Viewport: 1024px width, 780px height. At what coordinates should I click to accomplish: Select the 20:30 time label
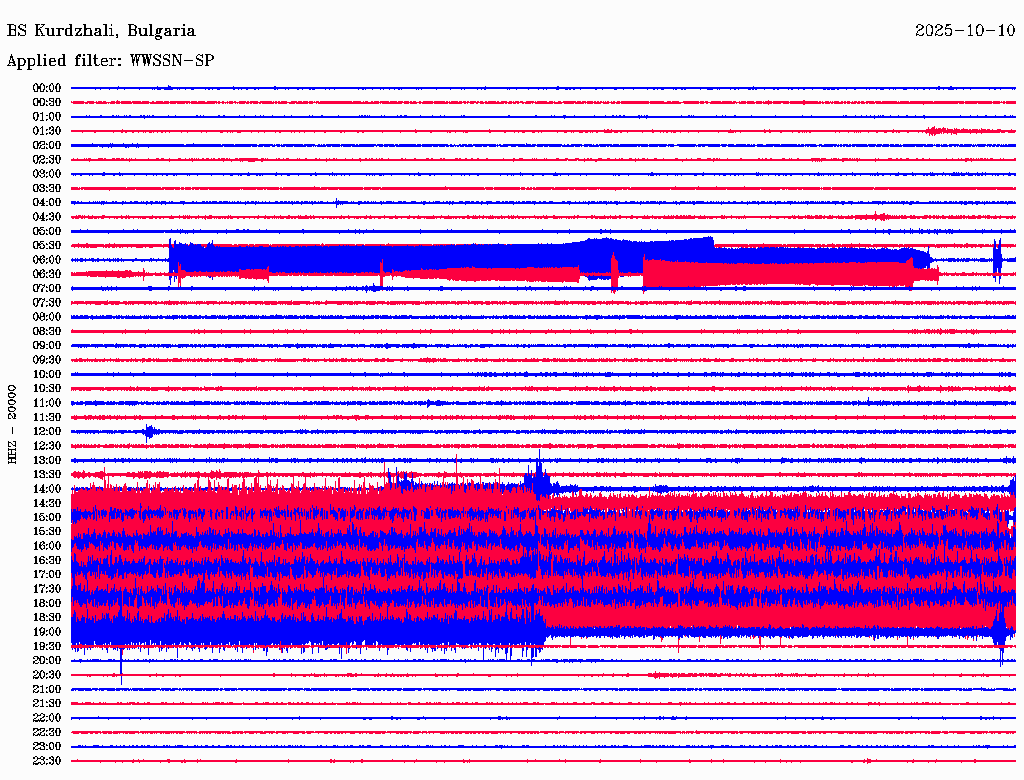point(47,675)
